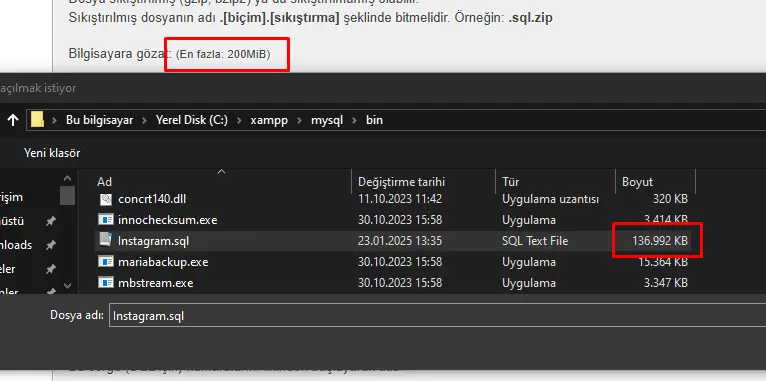The width and height of the screenshot is (766, 381).
Task: Sort files by the 'Ad' column header
Action: point(105,182)
